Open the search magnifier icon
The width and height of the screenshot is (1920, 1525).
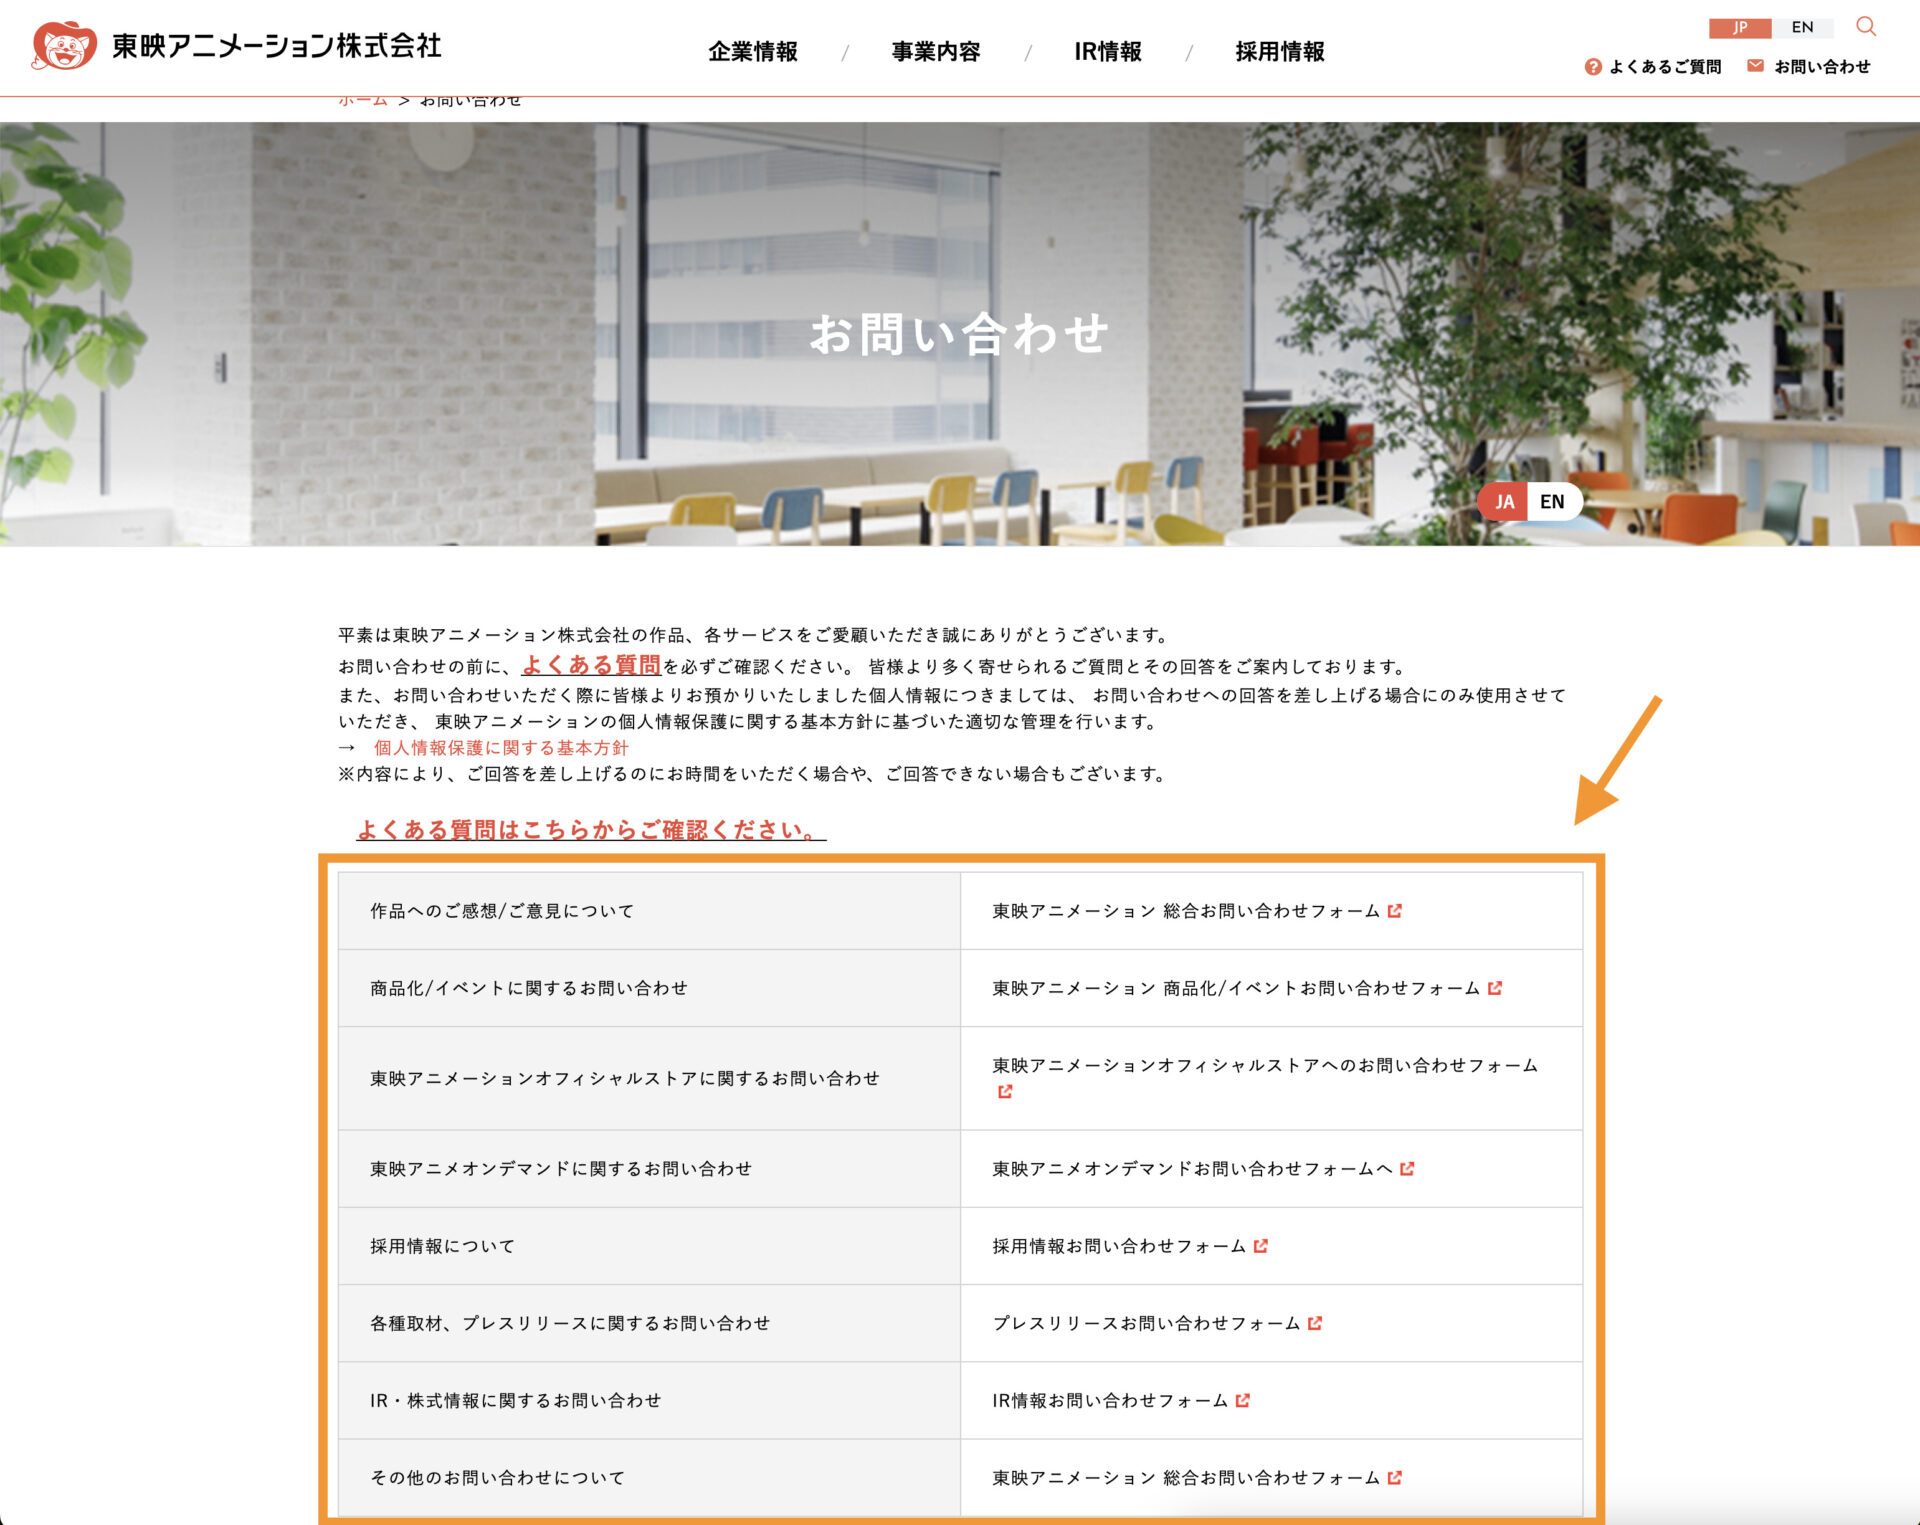tap(1865, 26)
